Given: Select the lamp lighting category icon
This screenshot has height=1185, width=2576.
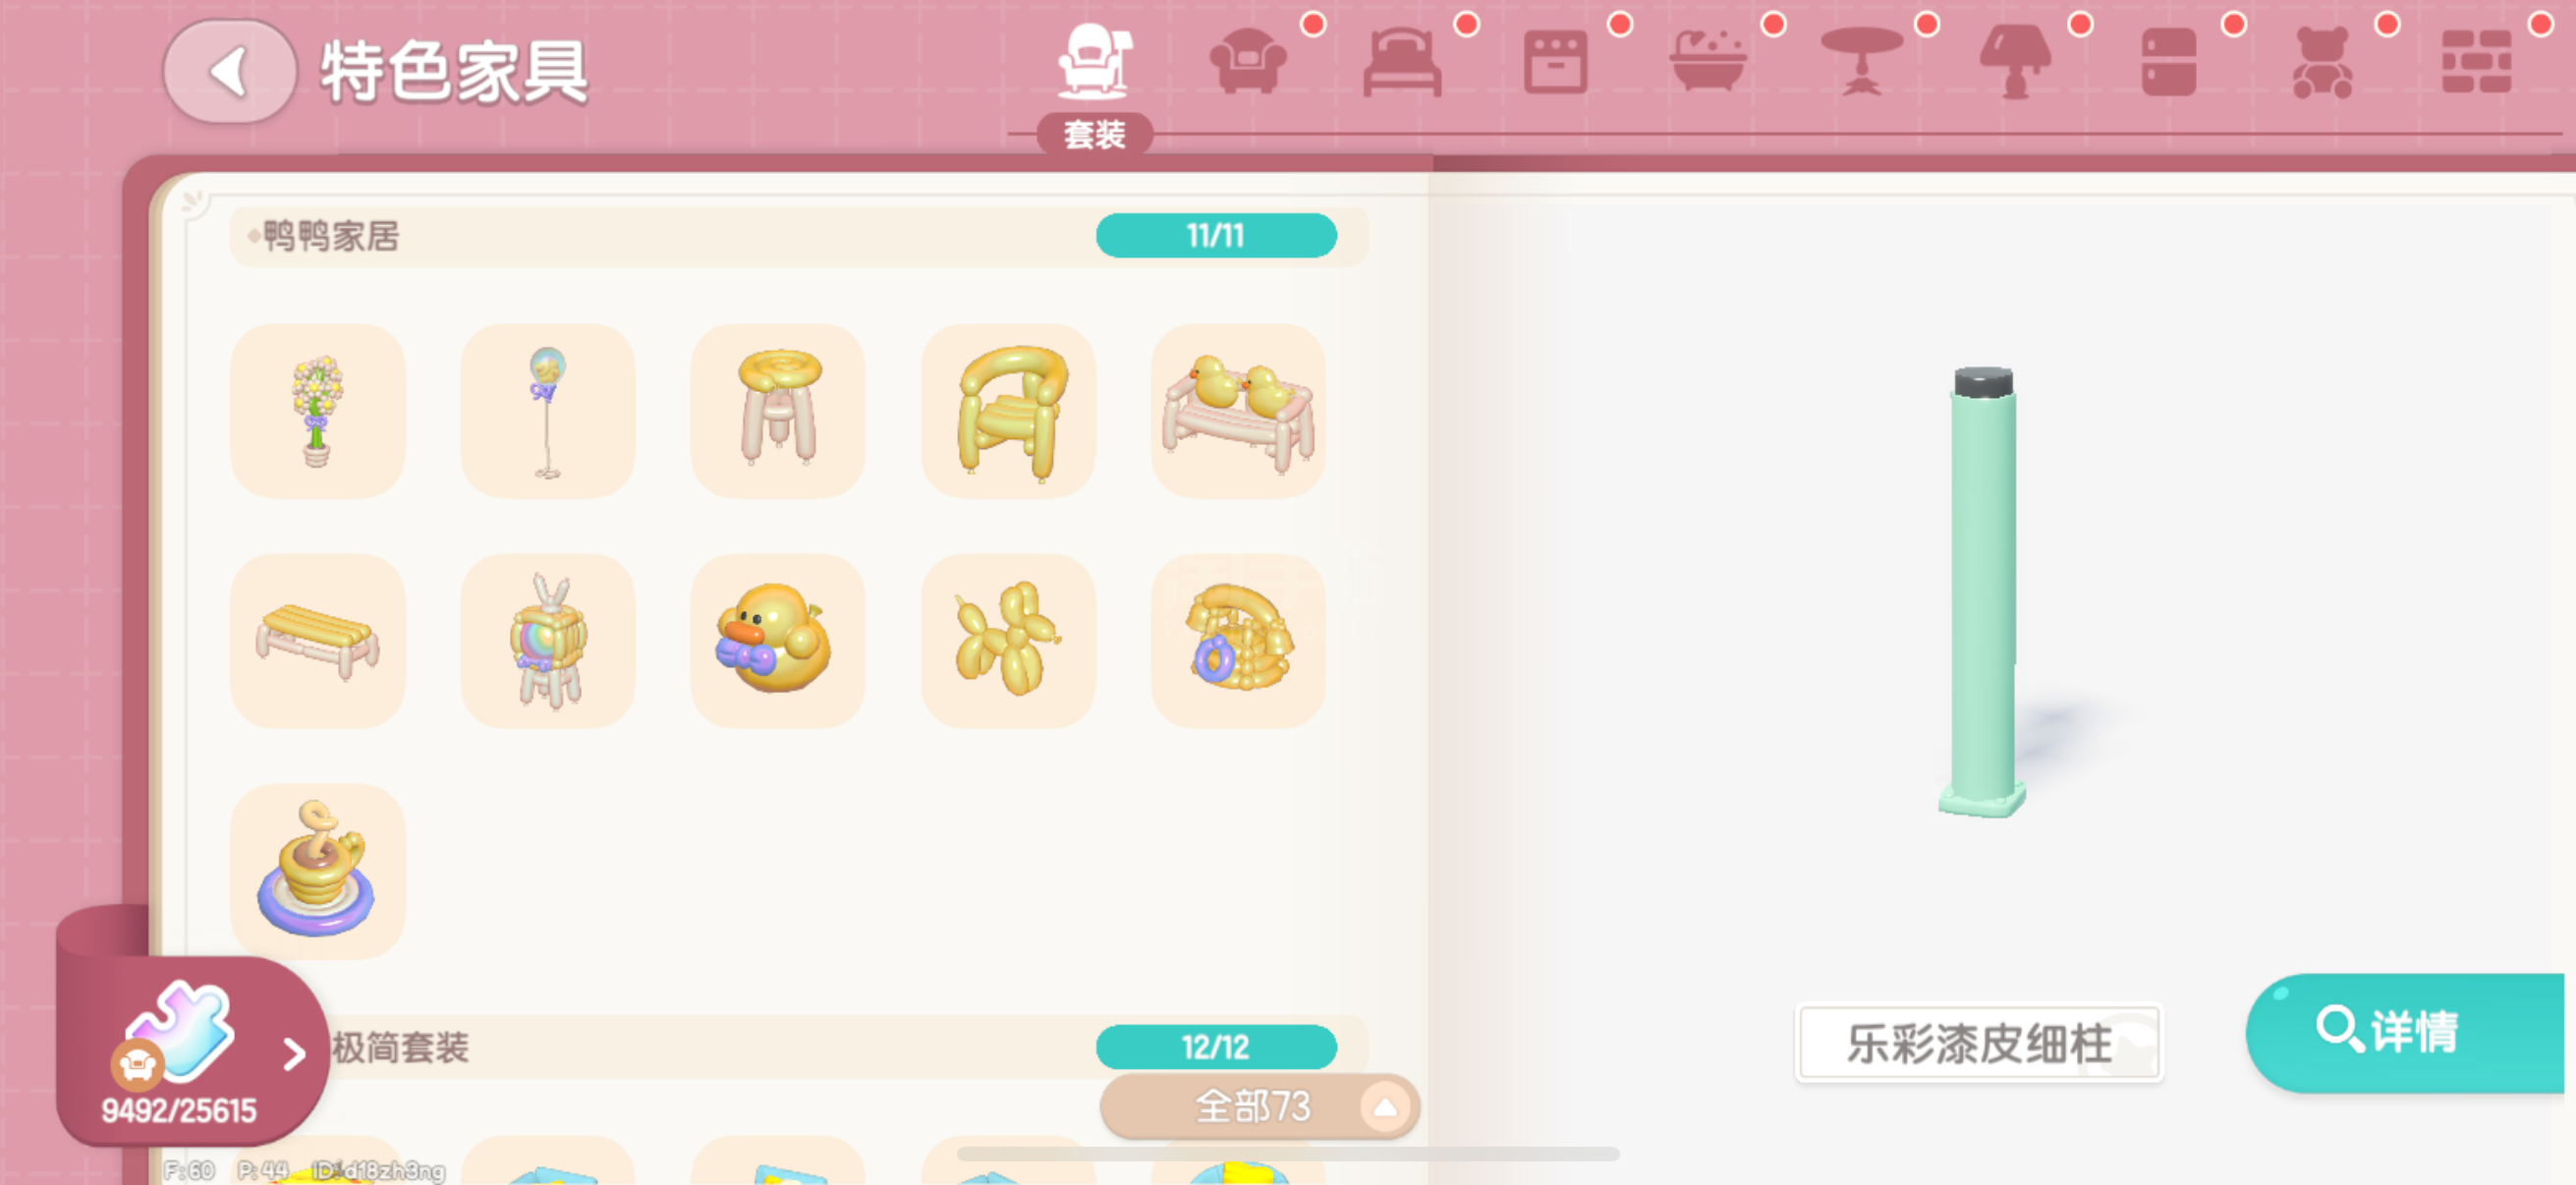Looking at the screenshot, I should click(x=2016, y=62).
